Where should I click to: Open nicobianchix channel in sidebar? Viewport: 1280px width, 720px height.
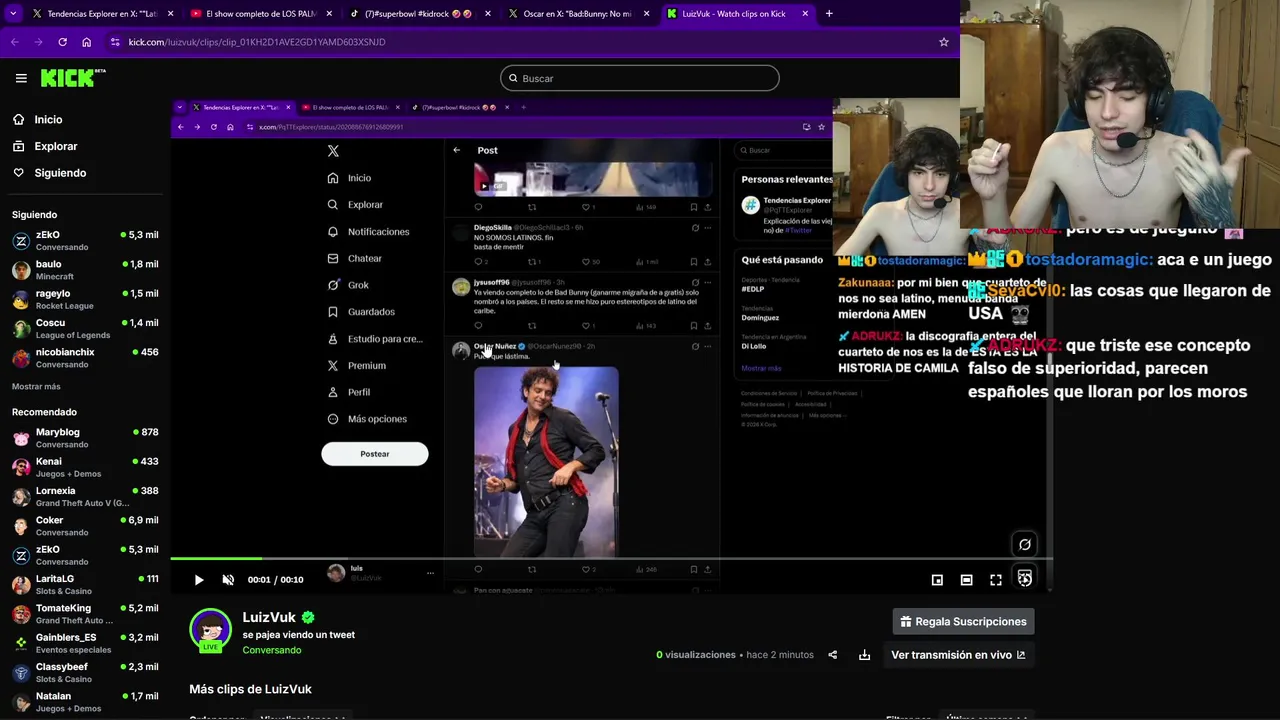[x=85, y=358]
